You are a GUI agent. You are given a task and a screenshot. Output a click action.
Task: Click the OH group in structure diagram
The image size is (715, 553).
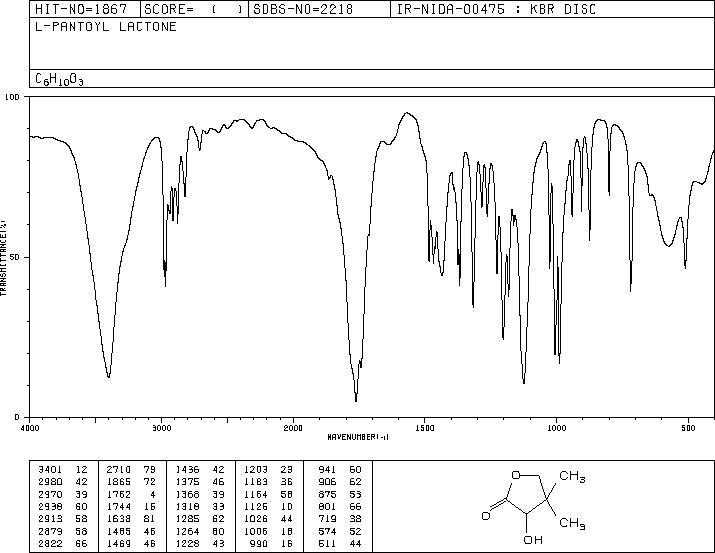(533, 540)
